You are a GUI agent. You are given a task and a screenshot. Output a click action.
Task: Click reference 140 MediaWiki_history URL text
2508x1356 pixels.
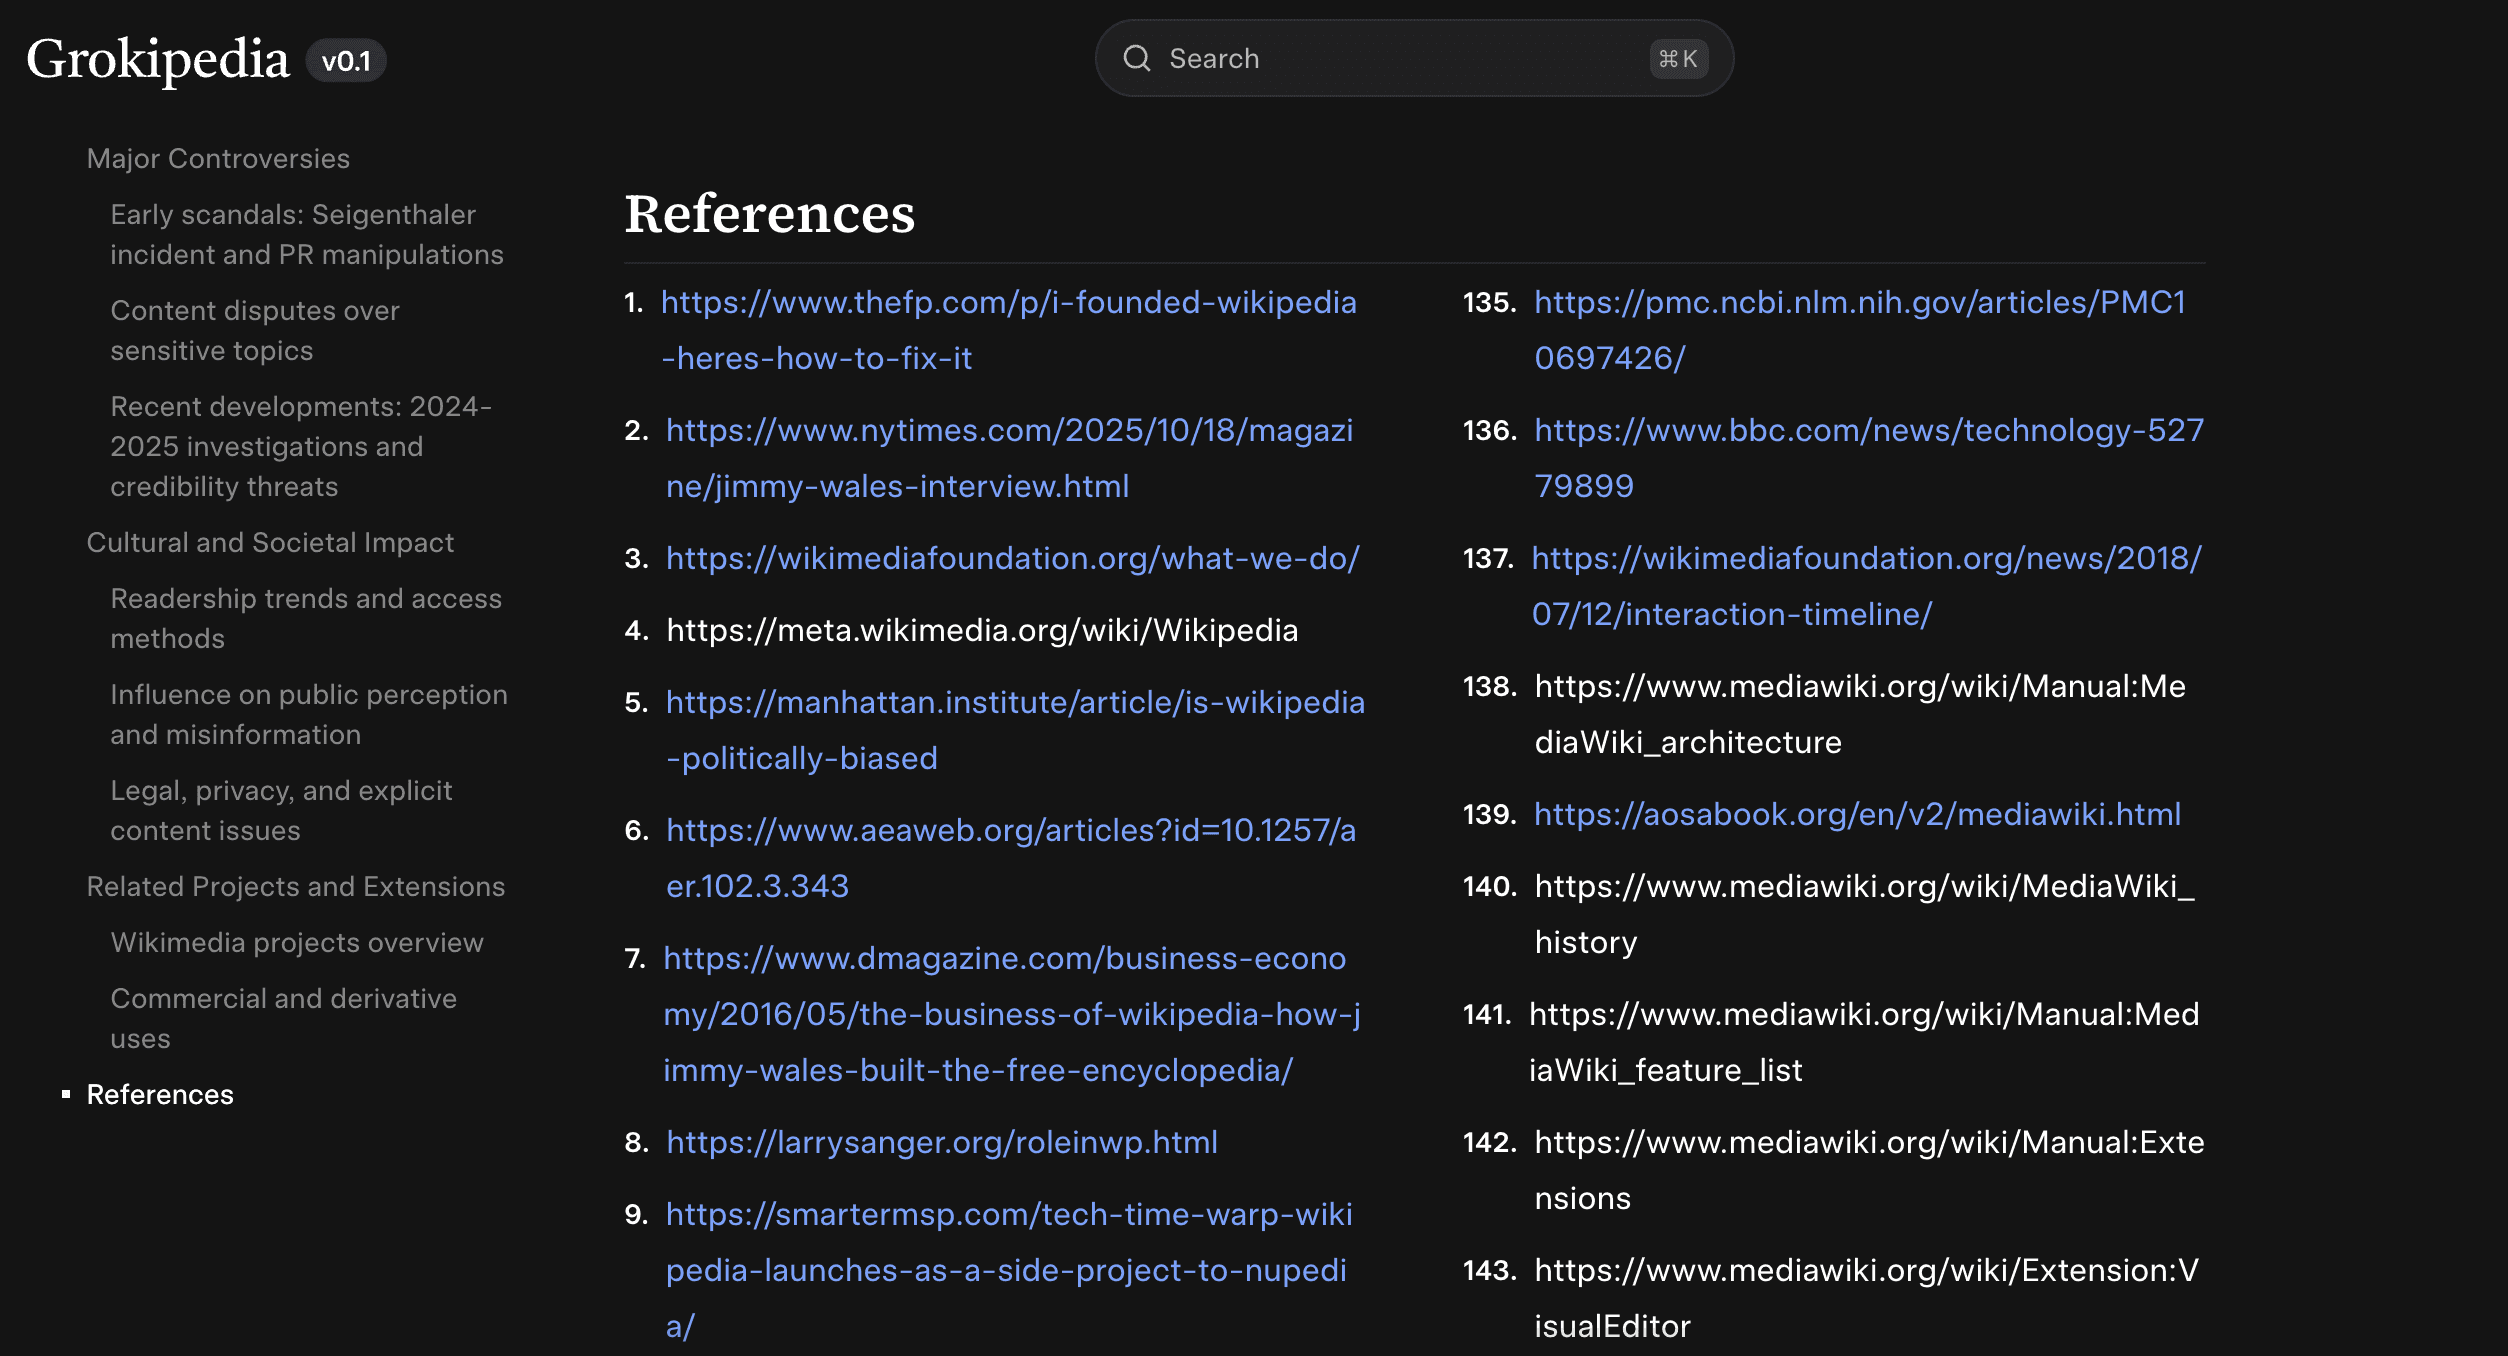[1864, 914]
